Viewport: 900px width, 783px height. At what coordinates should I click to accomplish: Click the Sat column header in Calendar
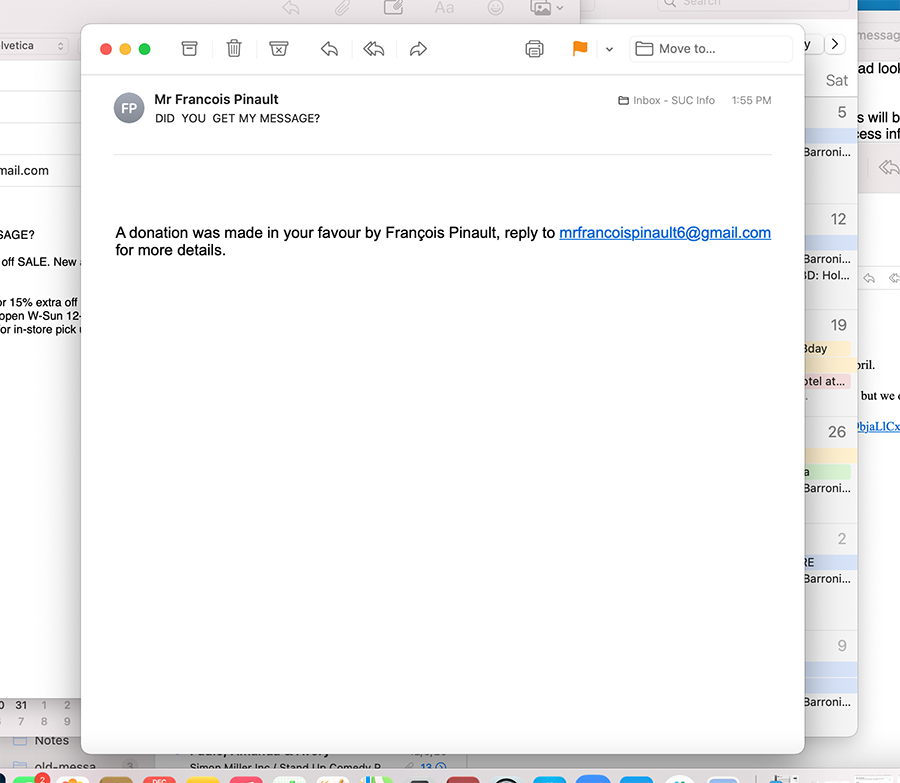click(x=837, y=80)
